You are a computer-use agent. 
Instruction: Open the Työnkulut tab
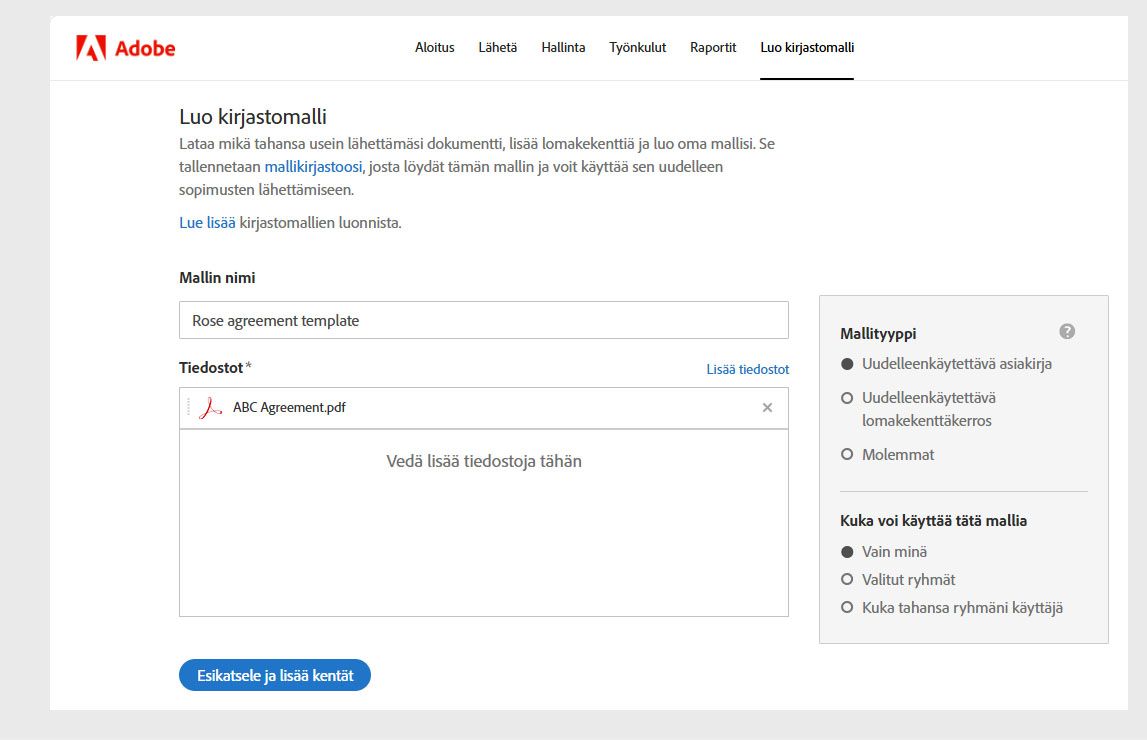click(637, 48)
